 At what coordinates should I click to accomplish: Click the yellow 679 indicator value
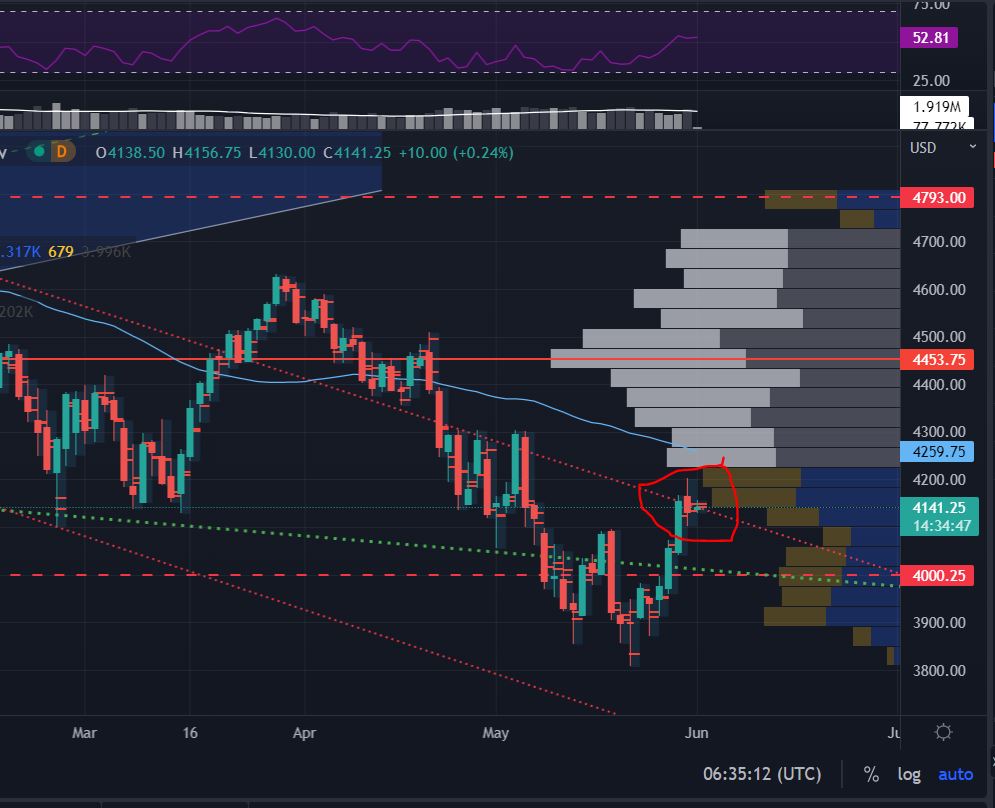tap(61, 251)
